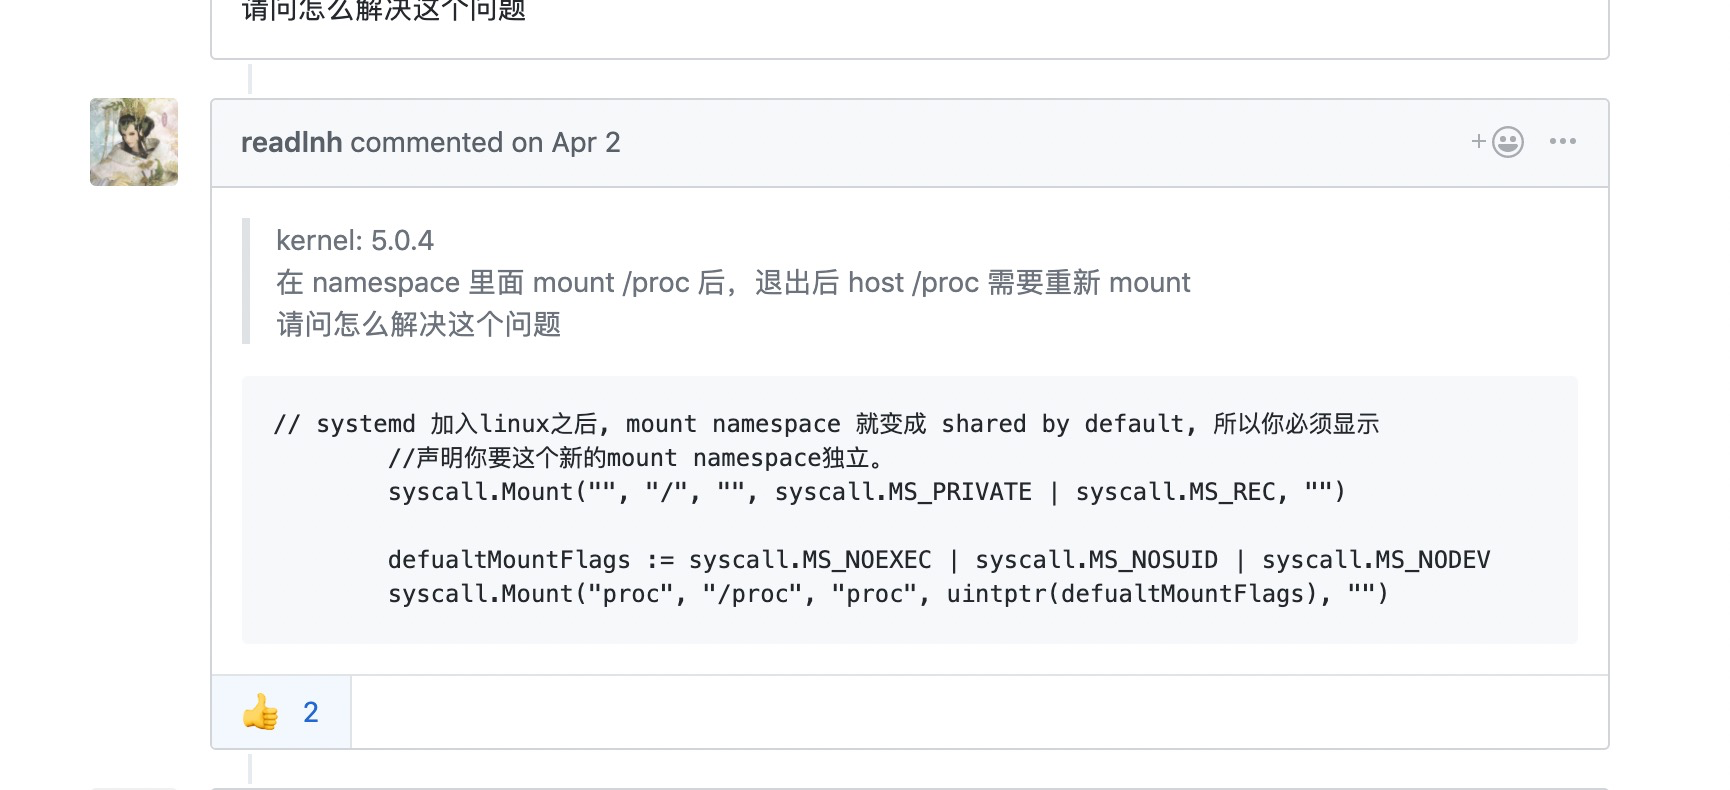Click readlnh's avatar picture

tap(133, 142)
